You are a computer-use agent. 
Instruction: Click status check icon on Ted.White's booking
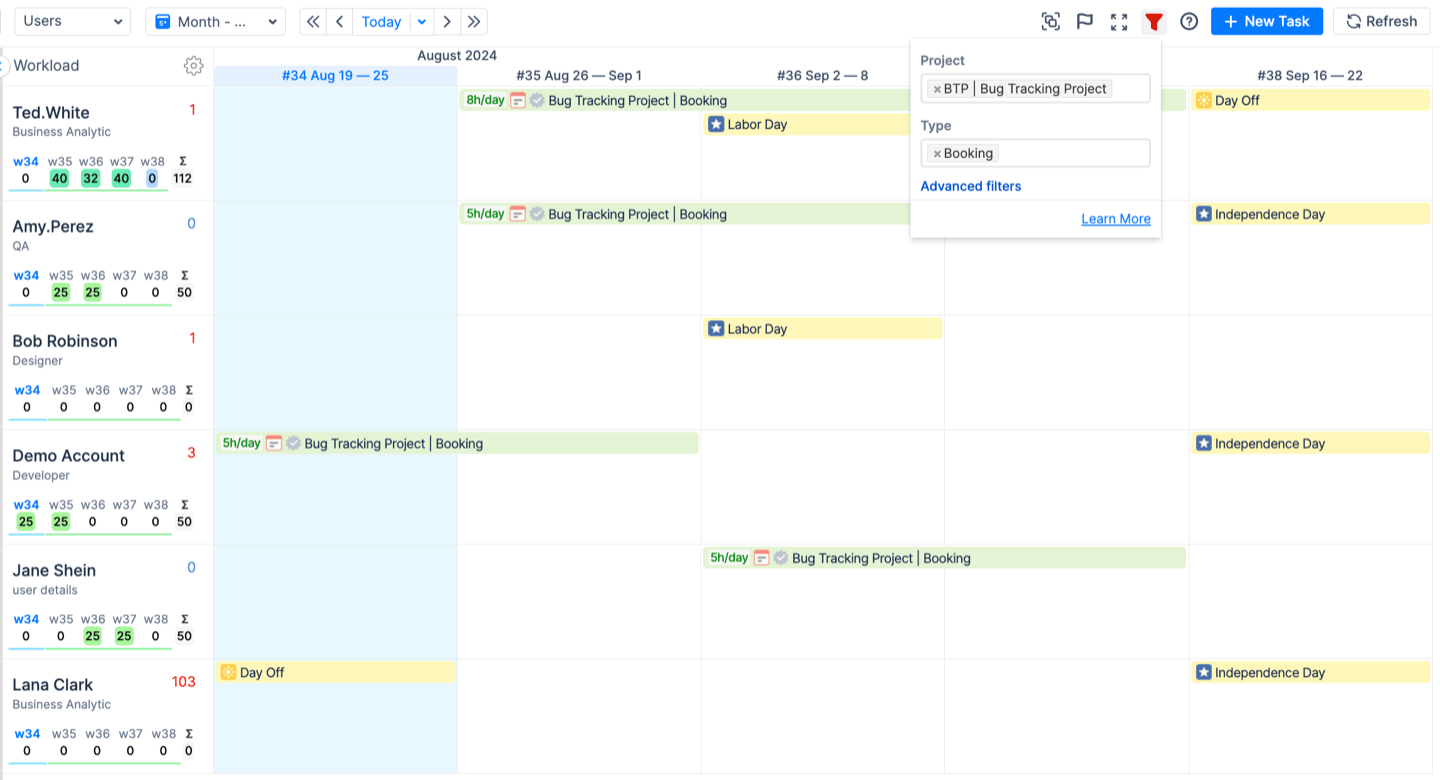click(537, 100)
